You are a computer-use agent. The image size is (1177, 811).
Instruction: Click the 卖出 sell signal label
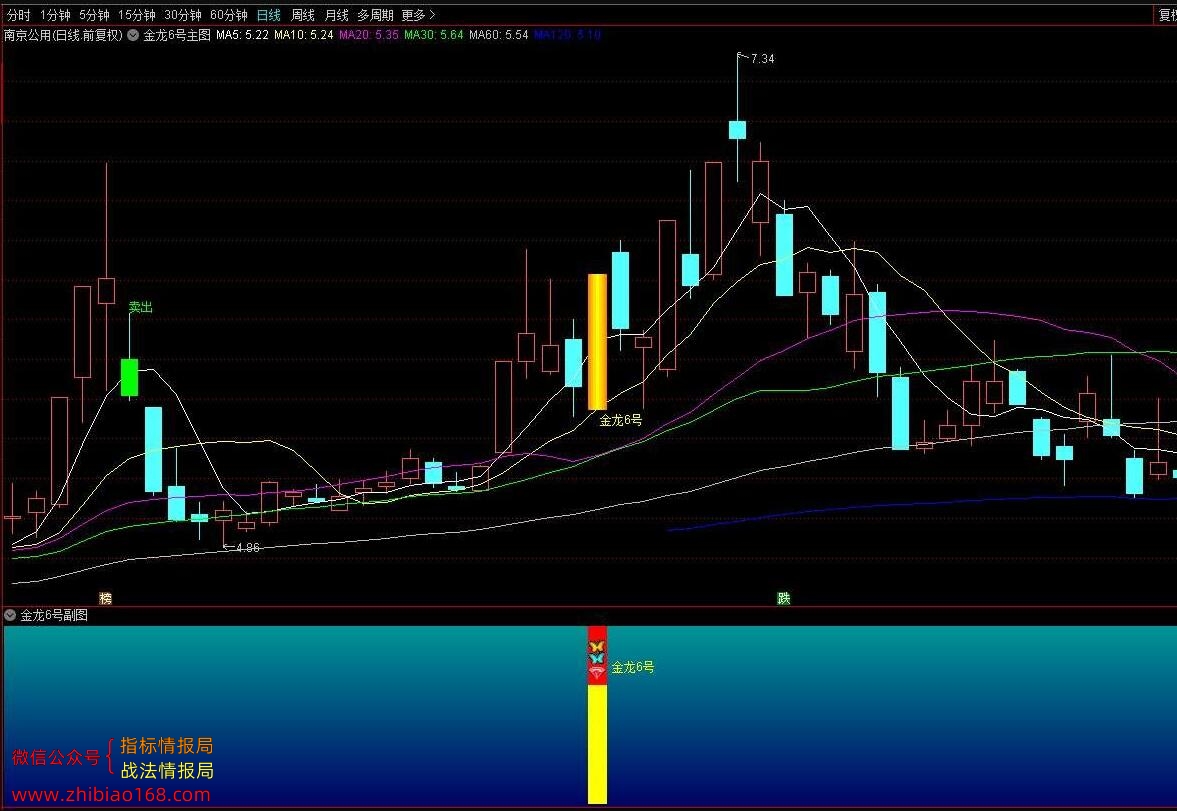pos(140,306)
